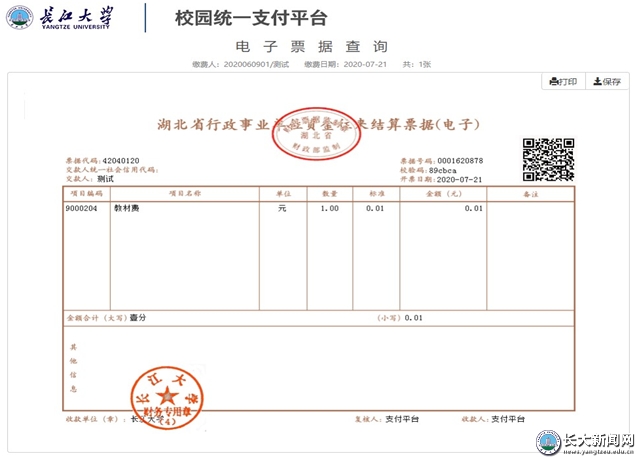
Task: Click the quantity value 1.00
Action: tap(329, 208)
